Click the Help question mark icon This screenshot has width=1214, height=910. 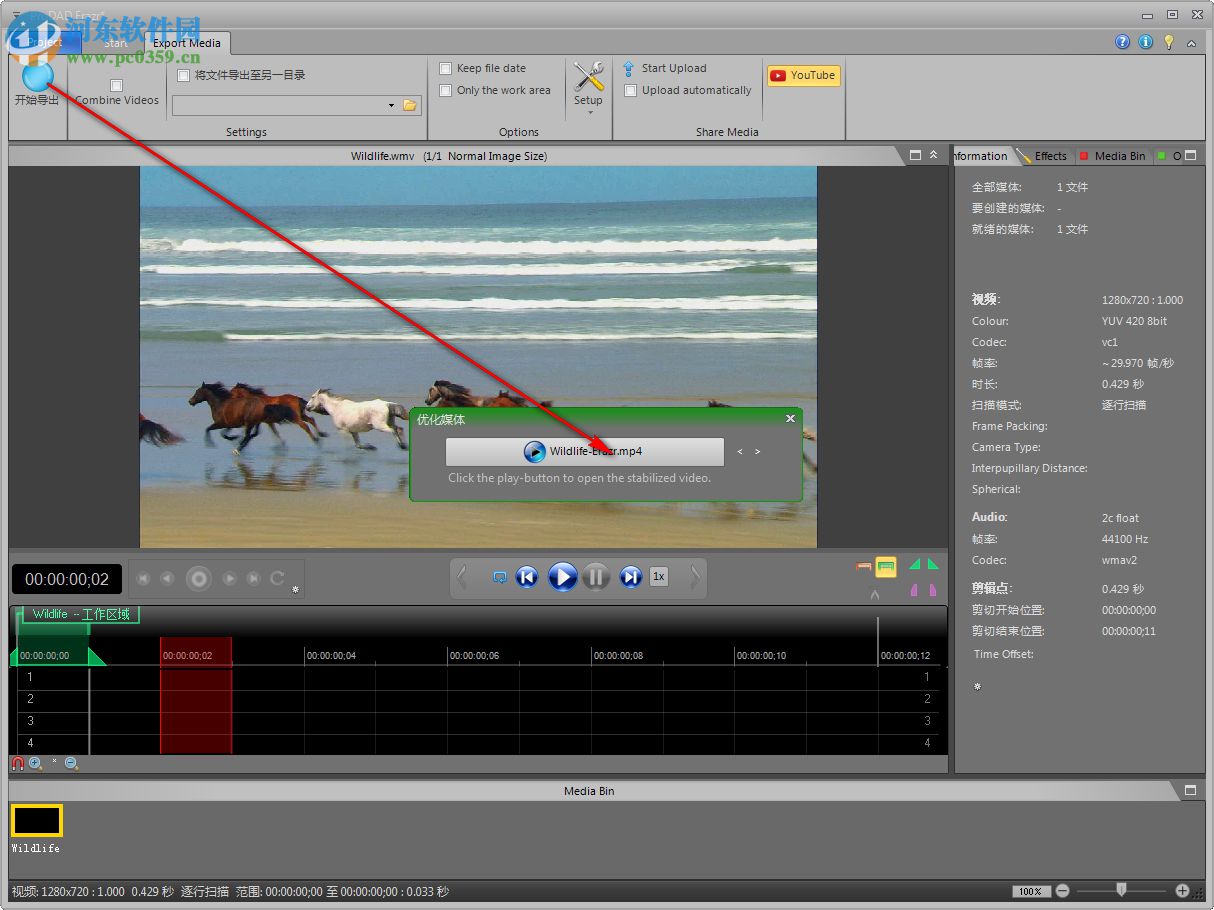point(1122,42)
